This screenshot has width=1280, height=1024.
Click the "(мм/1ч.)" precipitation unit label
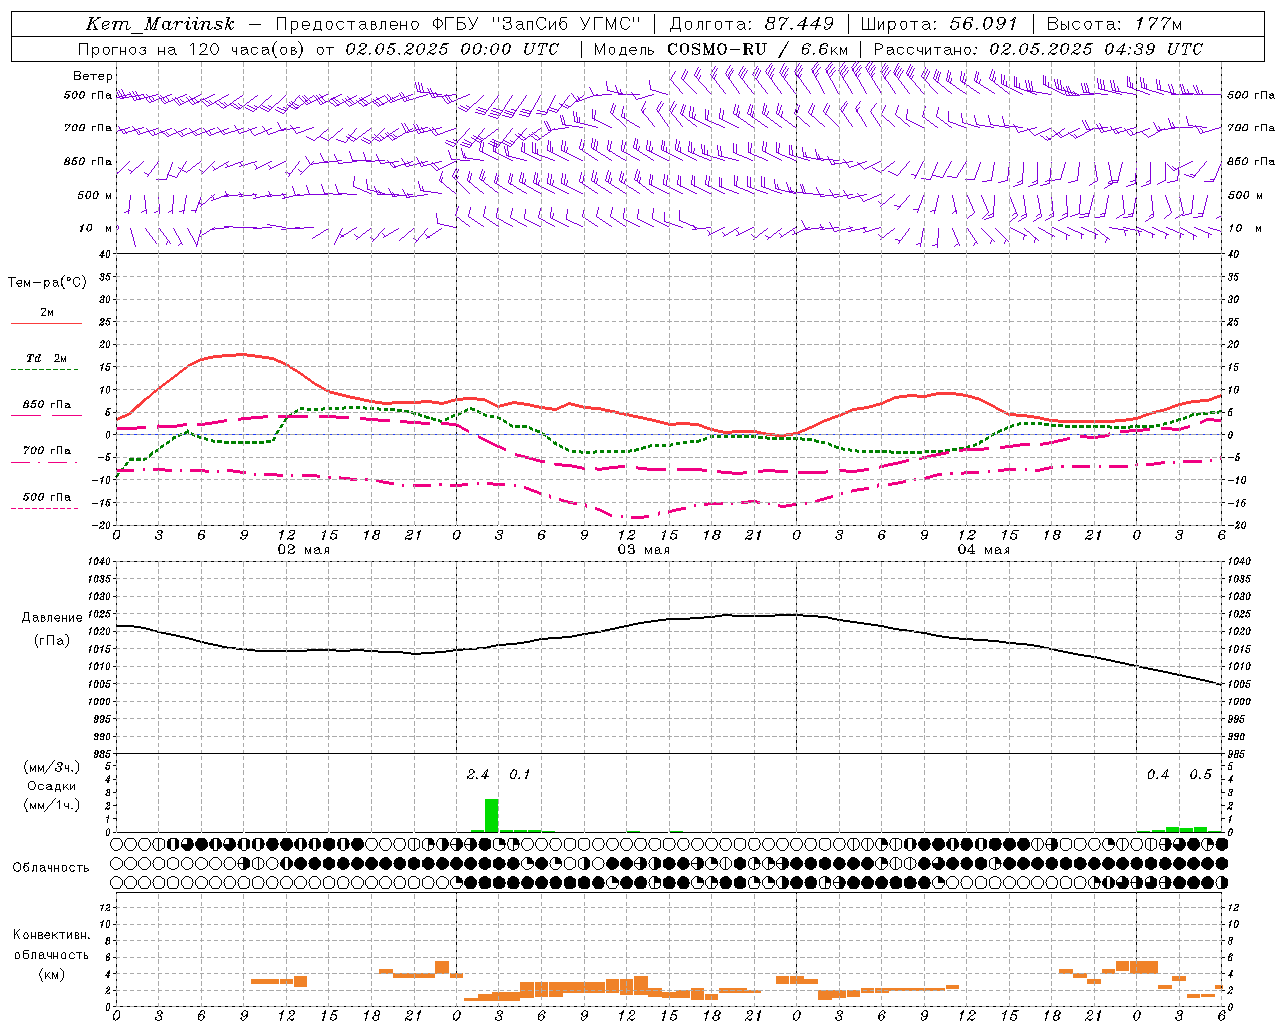click(x=52, y=805)
